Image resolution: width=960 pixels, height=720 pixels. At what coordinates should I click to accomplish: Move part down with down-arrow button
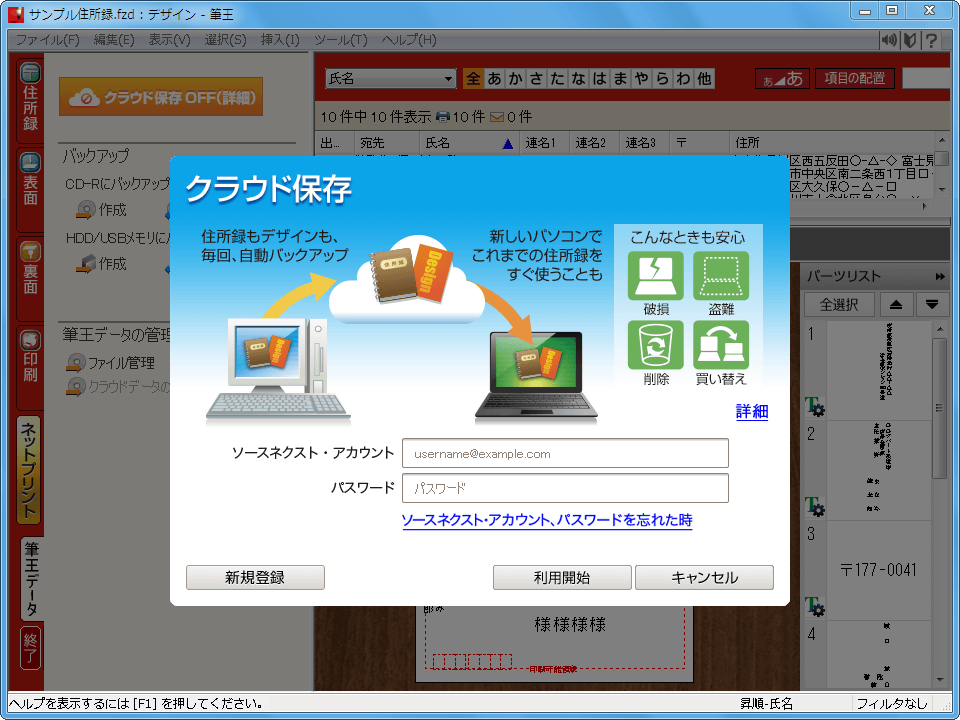pos(932,304)
